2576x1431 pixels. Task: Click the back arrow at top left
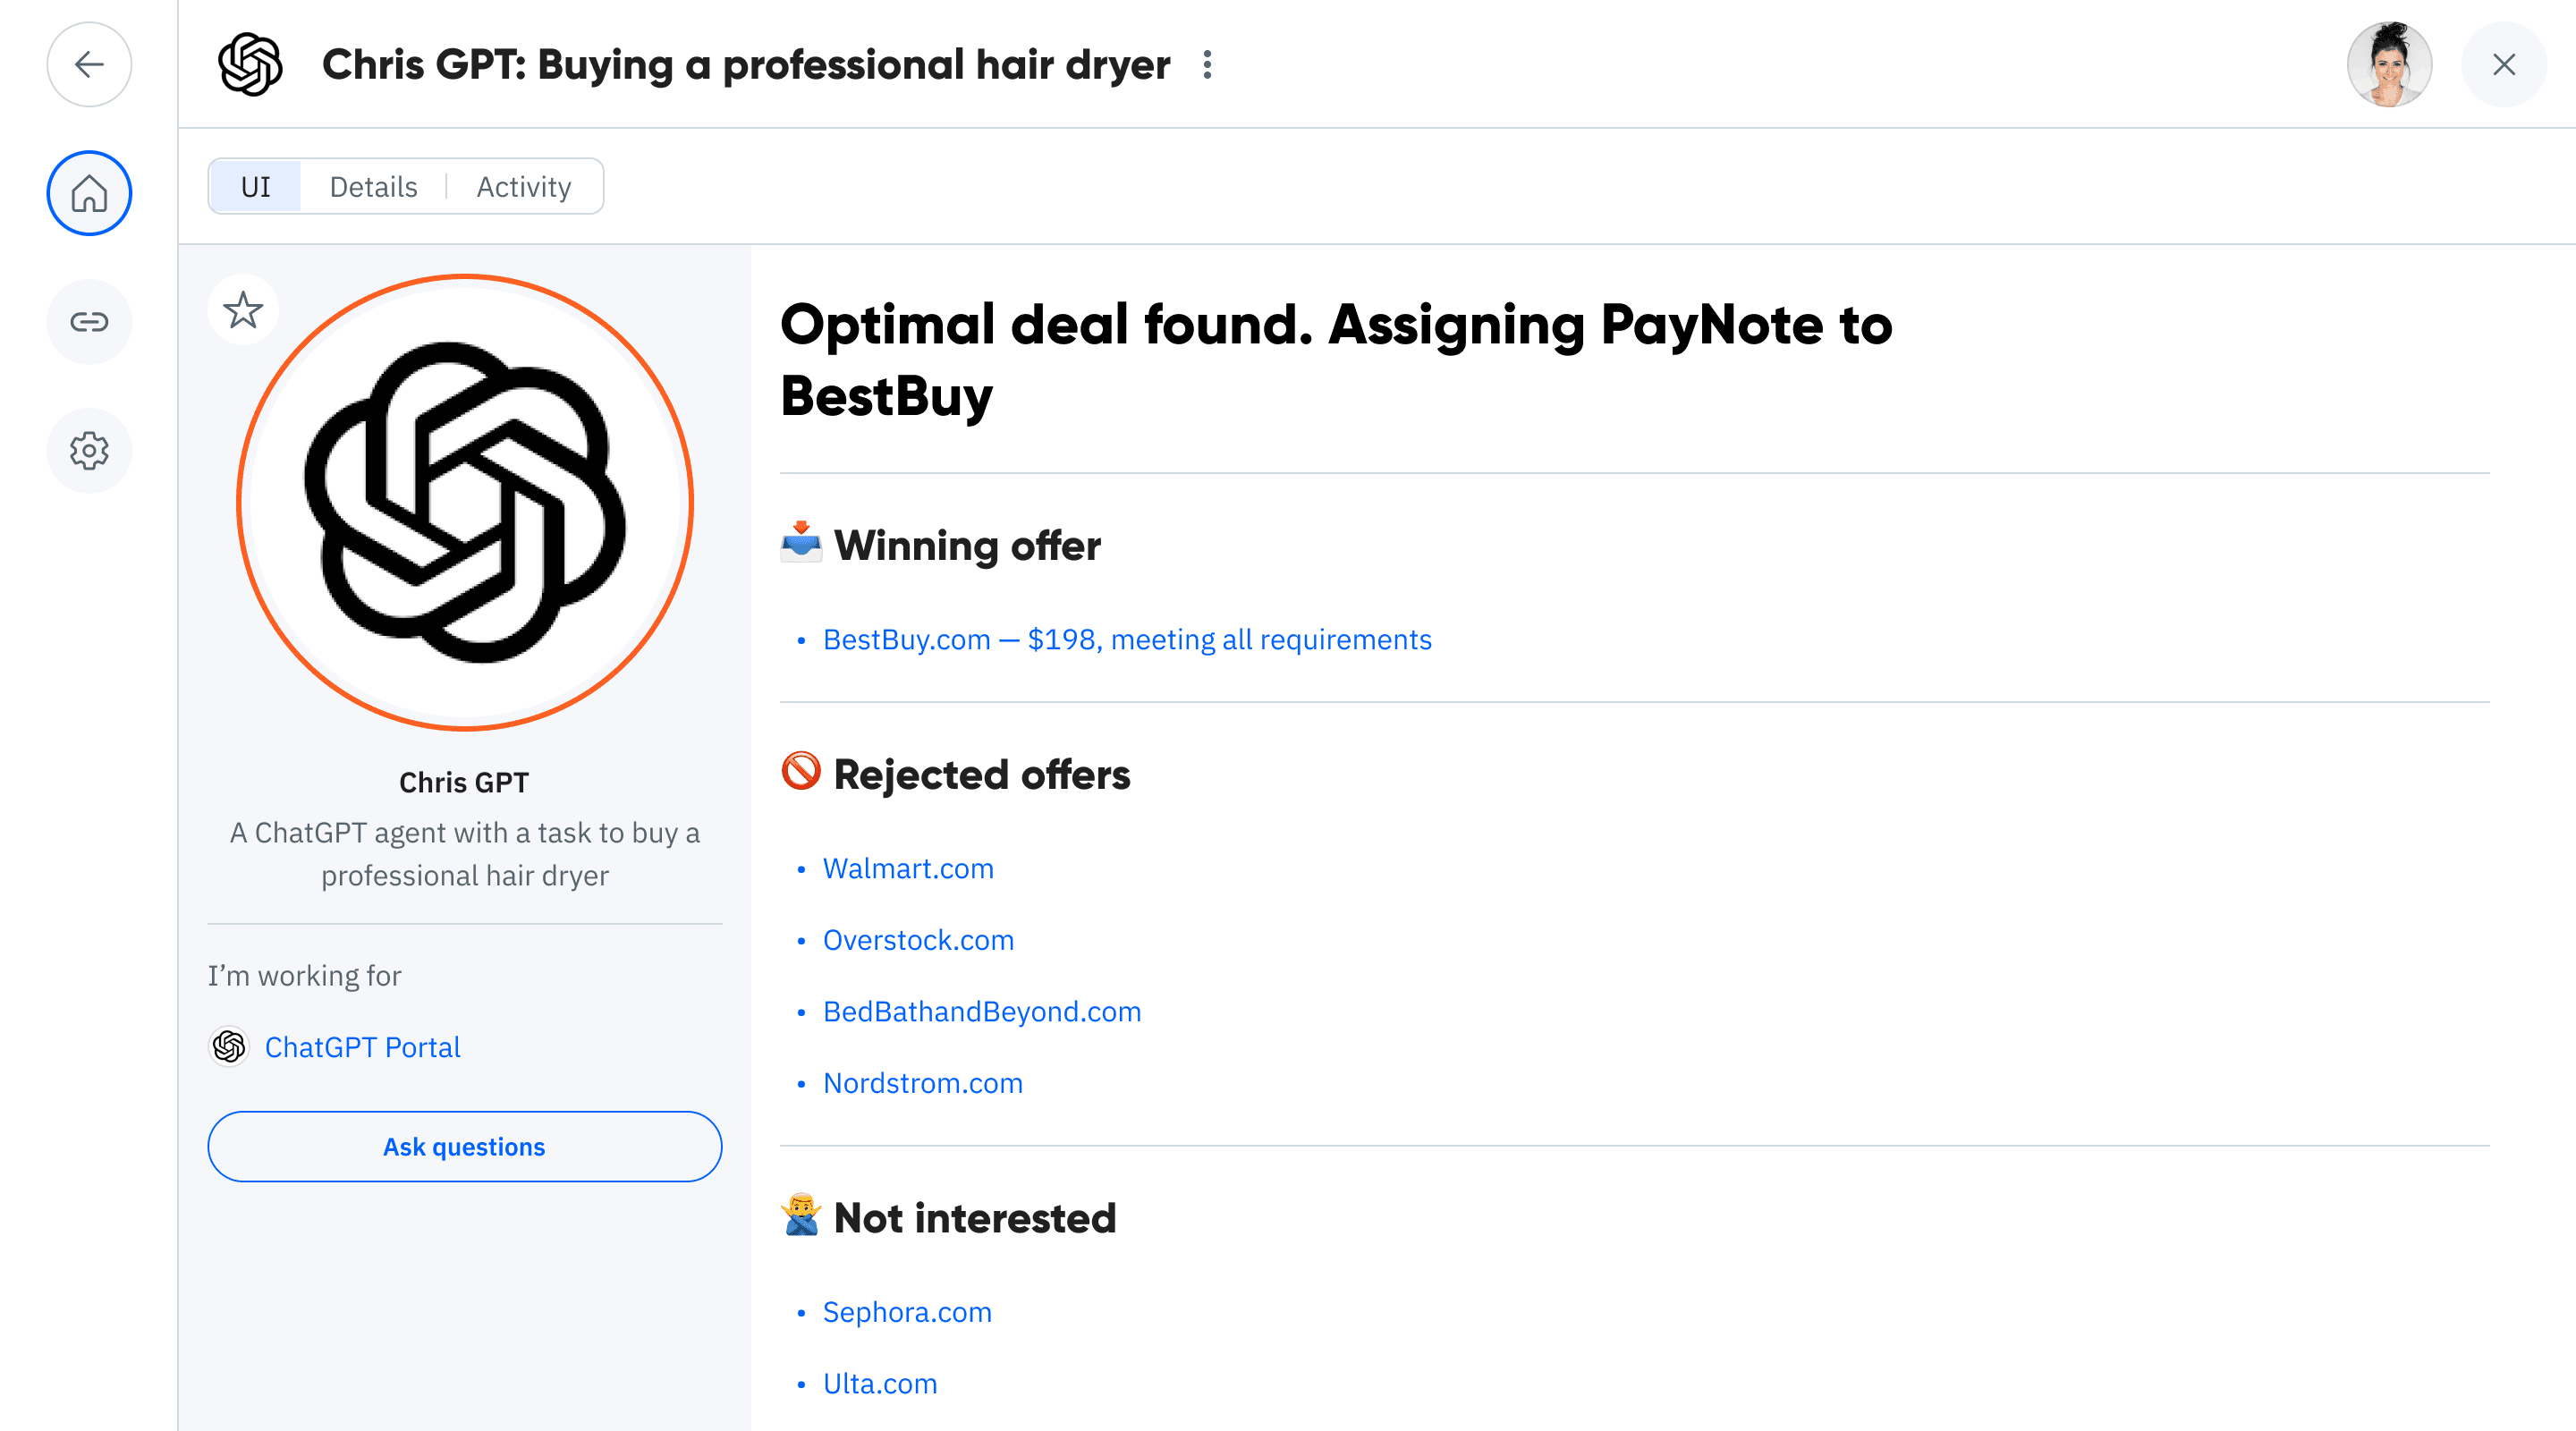(89, 64)
